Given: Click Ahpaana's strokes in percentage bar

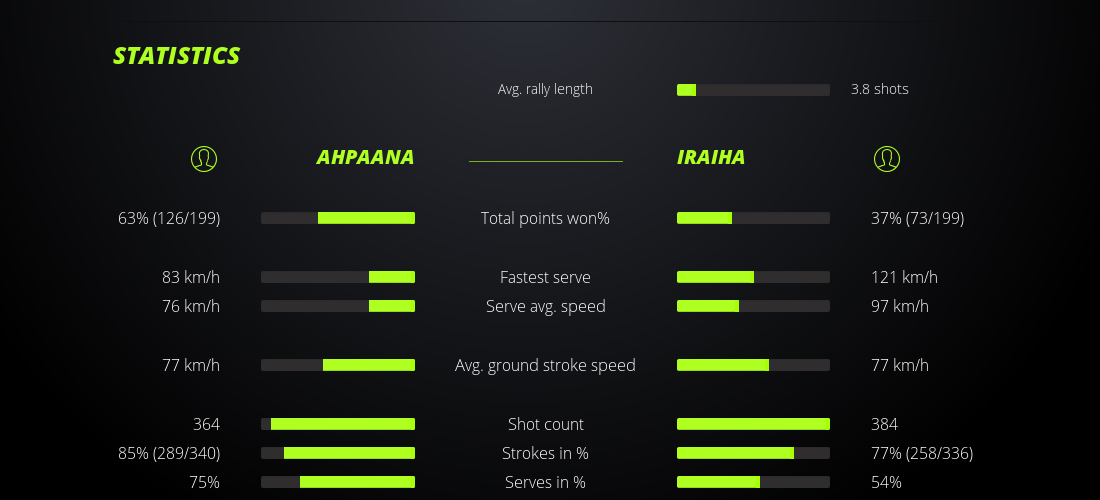Looking at the screenshot, I should 338,453.
